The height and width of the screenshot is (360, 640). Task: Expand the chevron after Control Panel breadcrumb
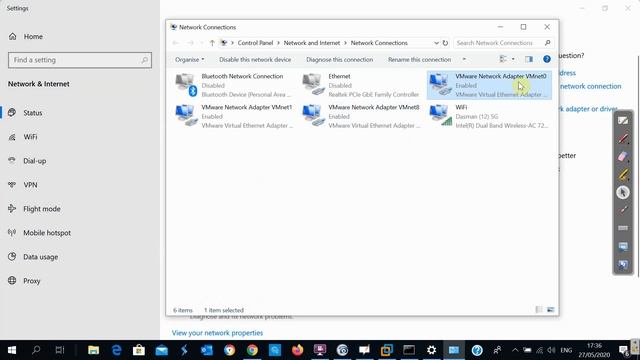pos(279,43)
